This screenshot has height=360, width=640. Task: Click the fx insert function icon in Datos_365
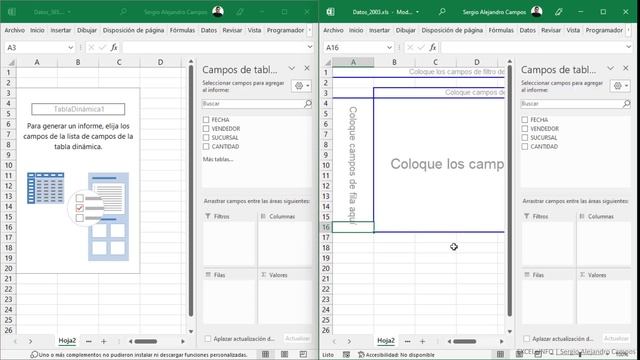(x=114, y=47)
